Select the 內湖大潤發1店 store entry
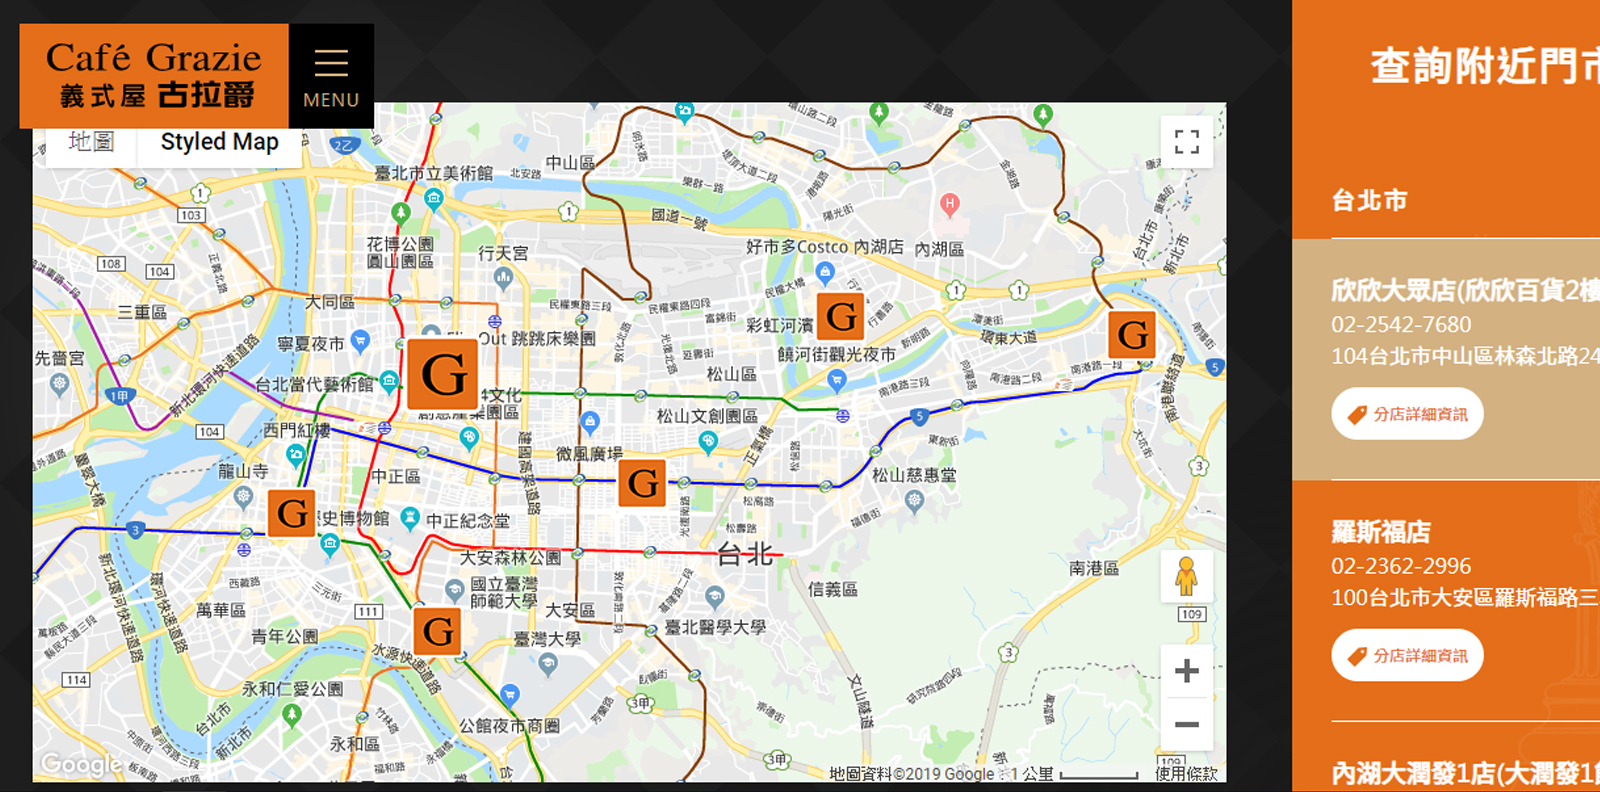This screenshot has height=792, width=1600. coord(1465,773)
